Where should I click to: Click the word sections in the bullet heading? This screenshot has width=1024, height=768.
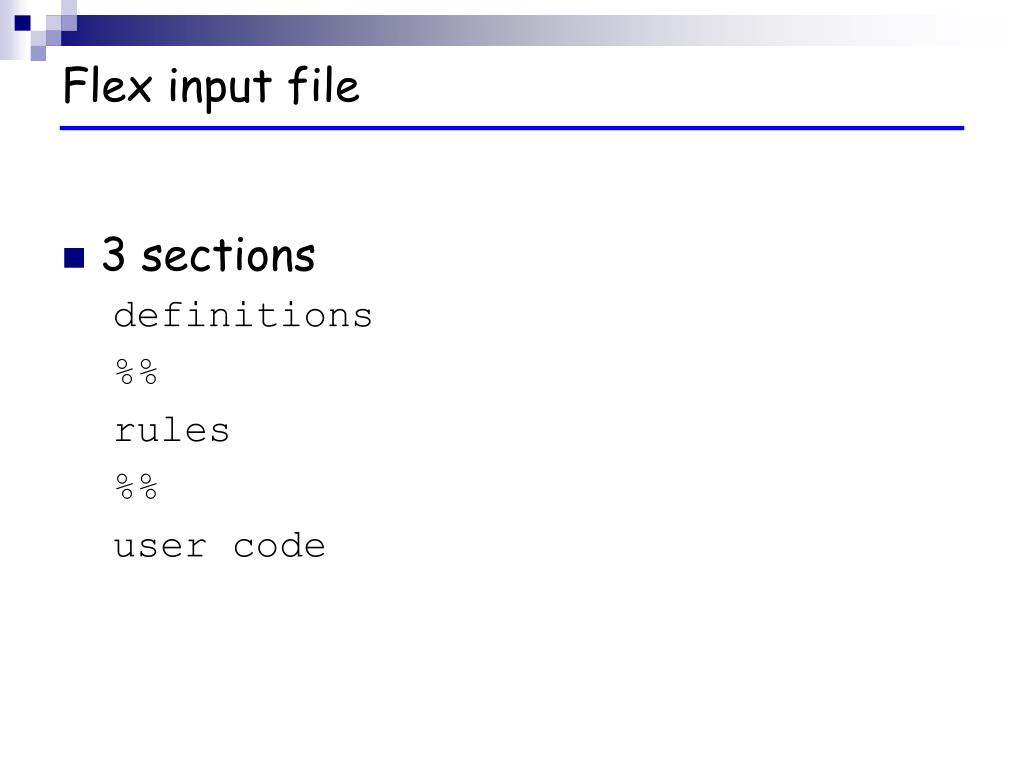(228, 256)
